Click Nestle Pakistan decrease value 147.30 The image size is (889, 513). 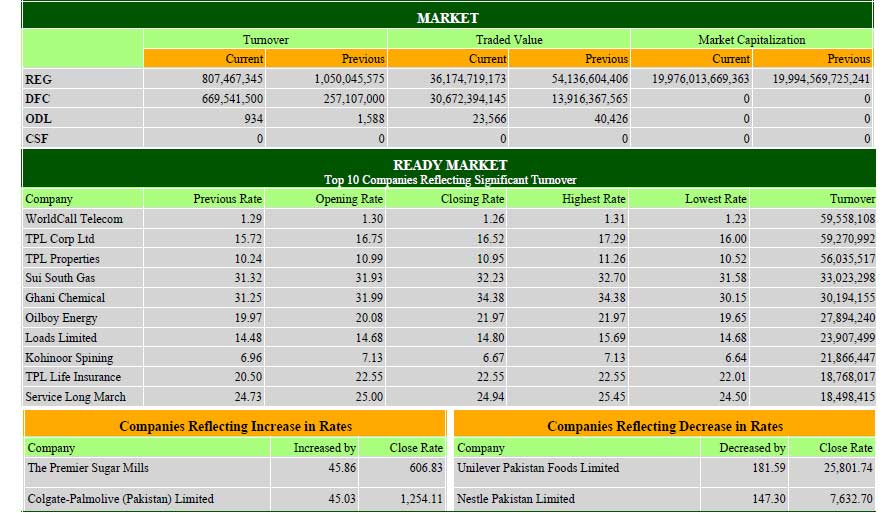pyautogui.click(x=769, y=499)
